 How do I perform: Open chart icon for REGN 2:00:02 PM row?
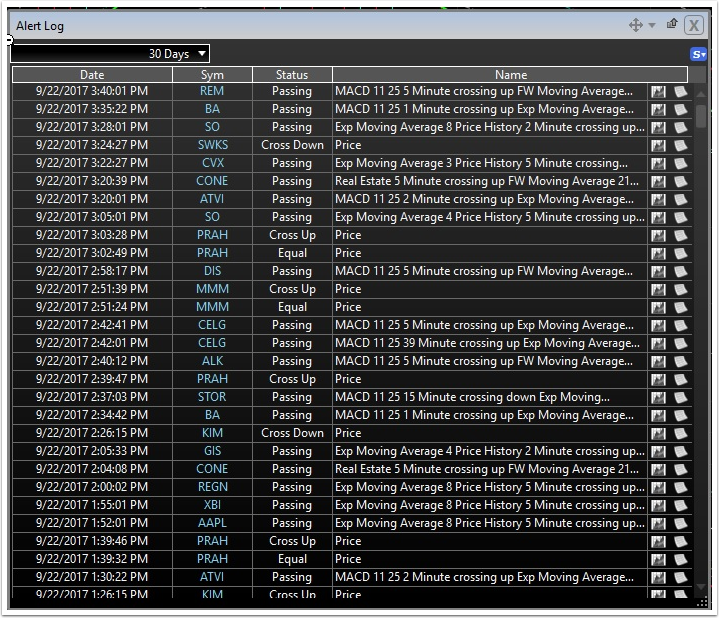[658, 487]
